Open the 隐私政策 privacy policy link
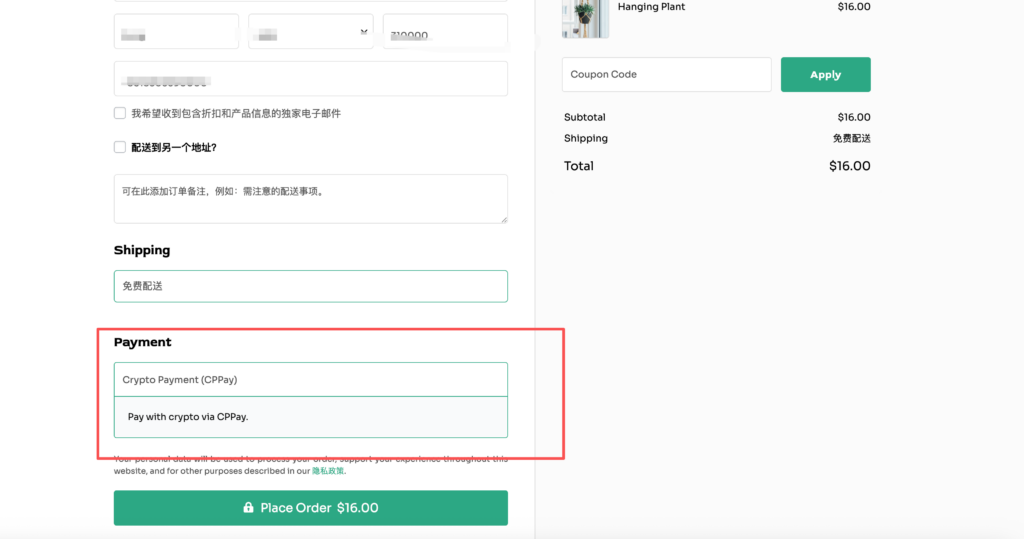 (x=328, y=470)
